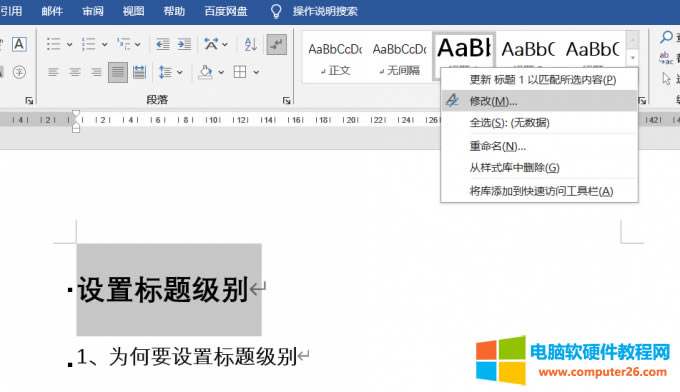Click the pen icon beside 修改
The image size is (680, 392).
452,101
